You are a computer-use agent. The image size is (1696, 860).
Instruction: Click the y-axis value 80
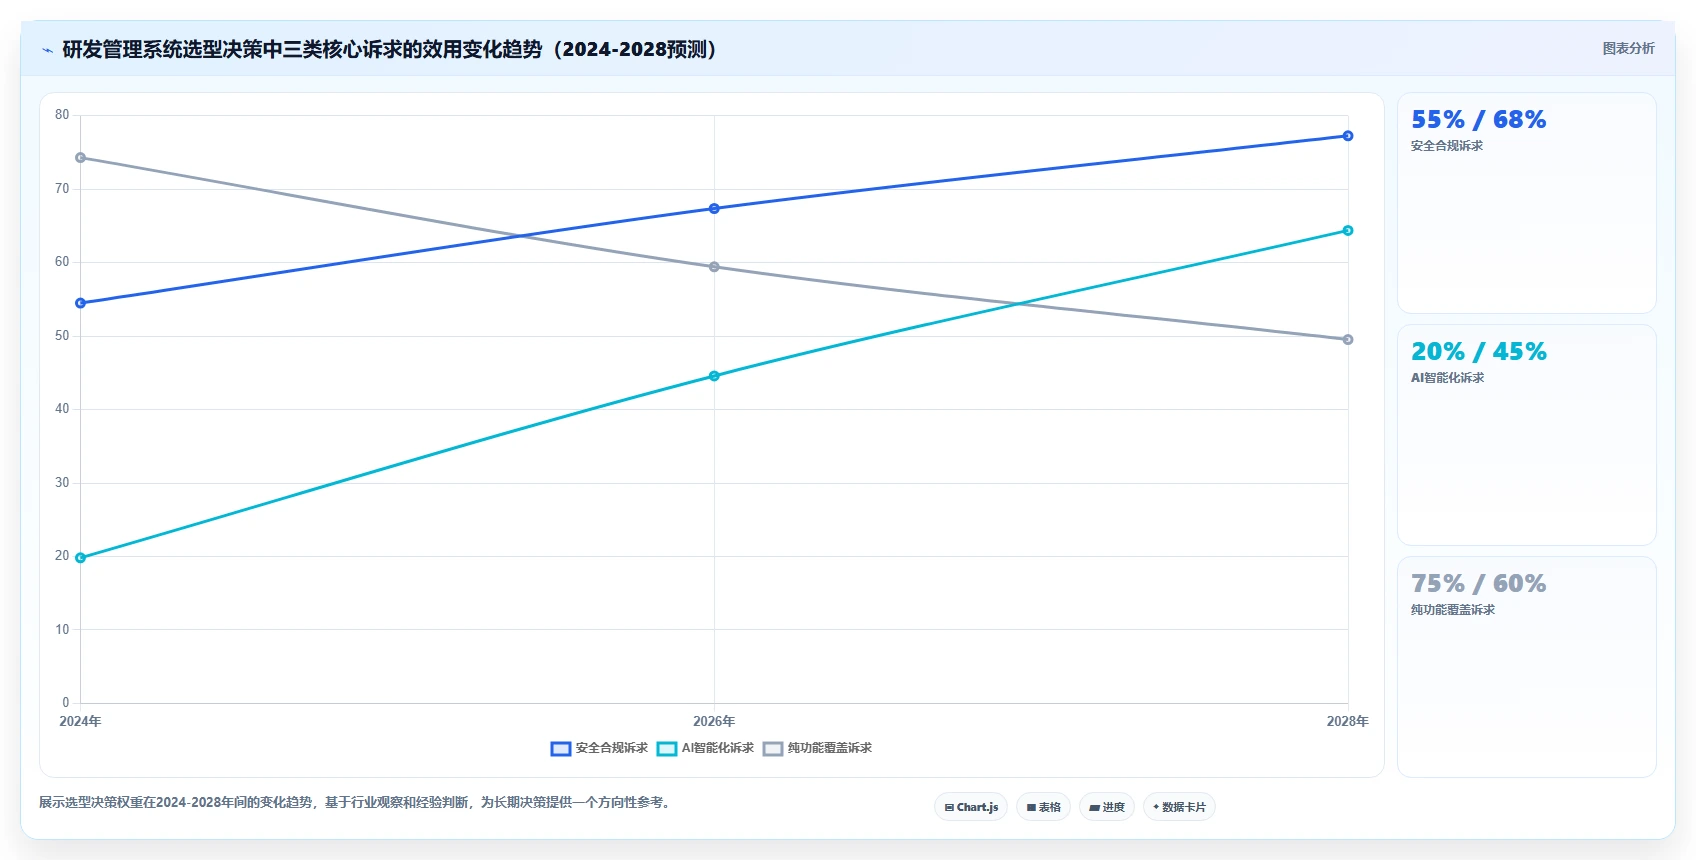click(x=62, y=115)
